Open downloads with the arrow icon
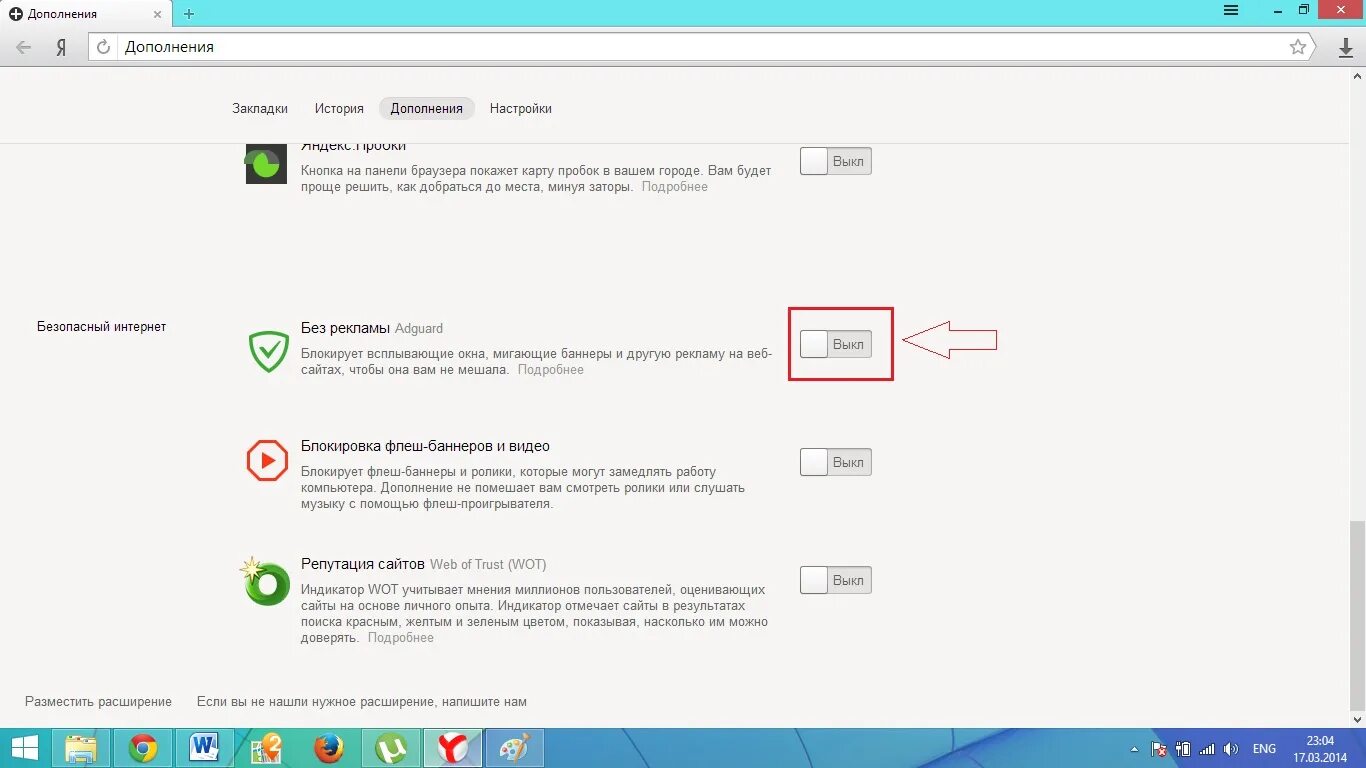Viewport: 1366px width, 768px height. point(1346,48)
